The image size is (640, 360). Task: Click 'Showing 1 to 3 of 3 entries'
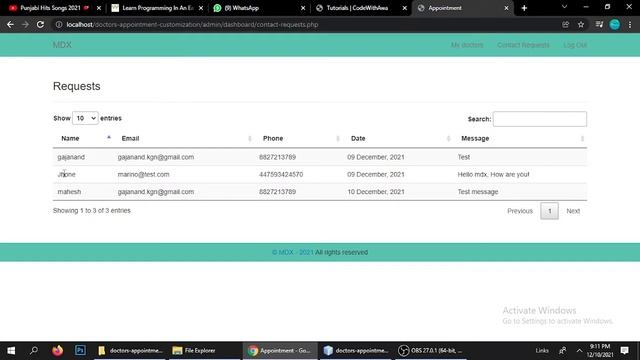(91, 211)
